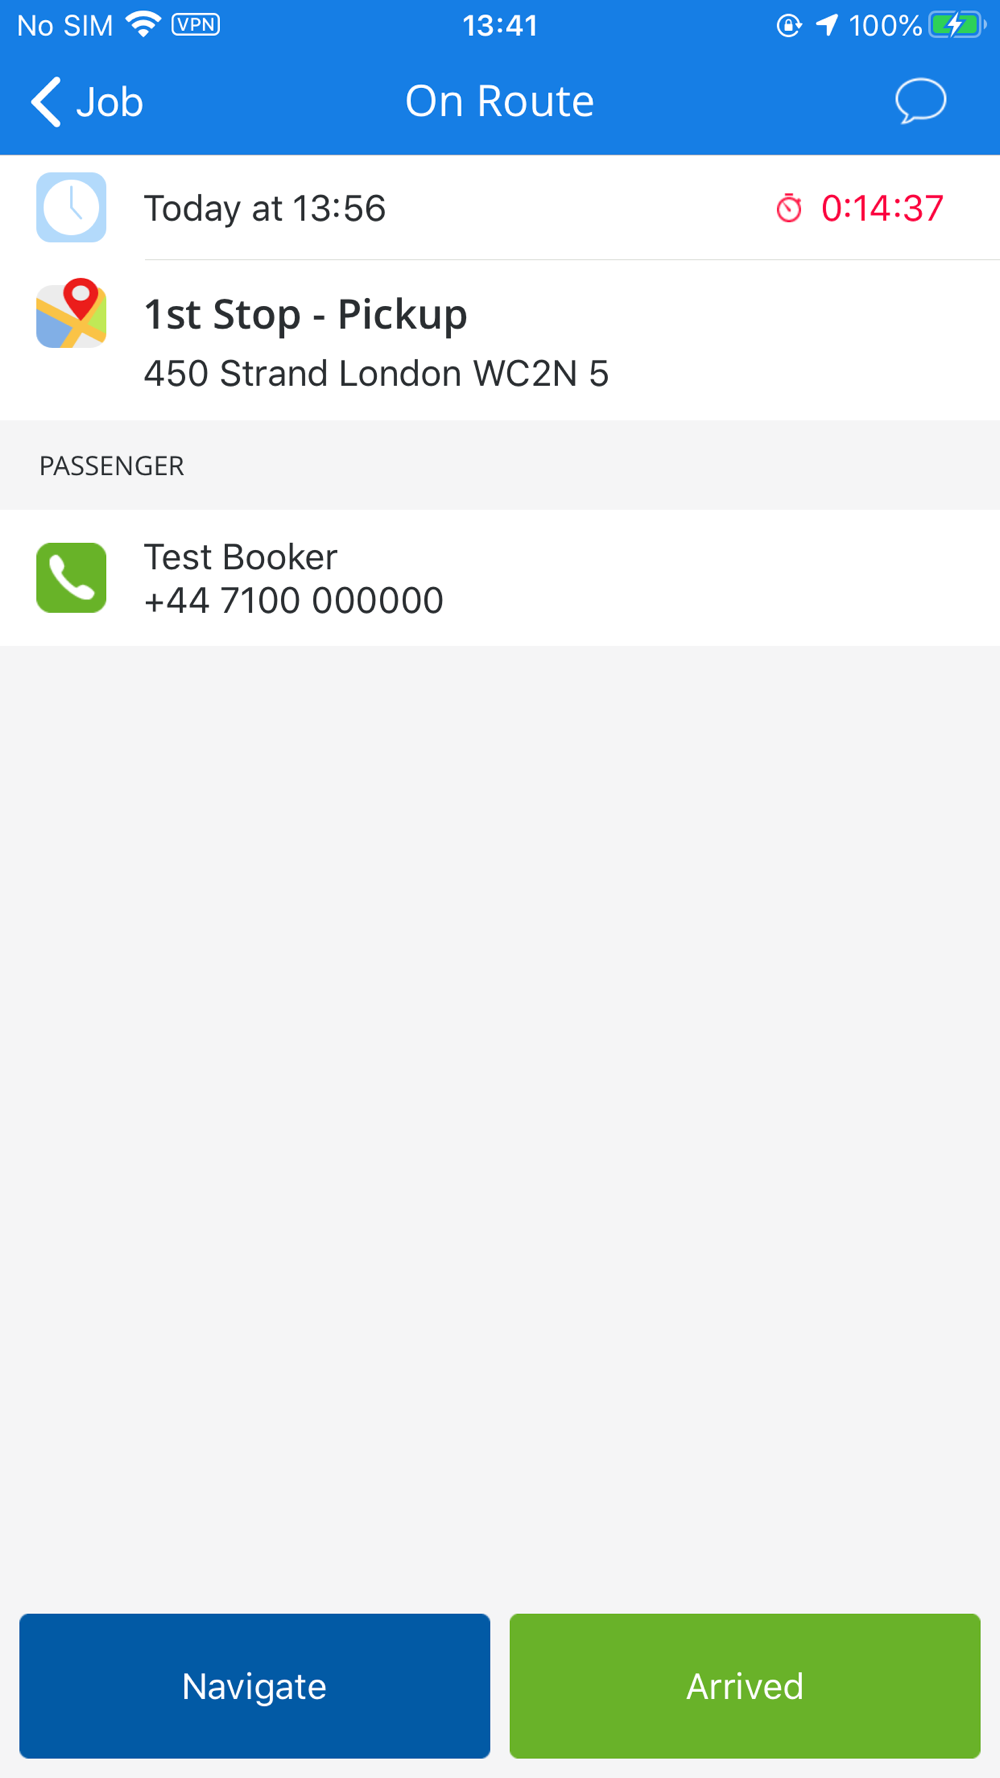Tap the VPN status indicator
1000x1778 pixels.
196,24
